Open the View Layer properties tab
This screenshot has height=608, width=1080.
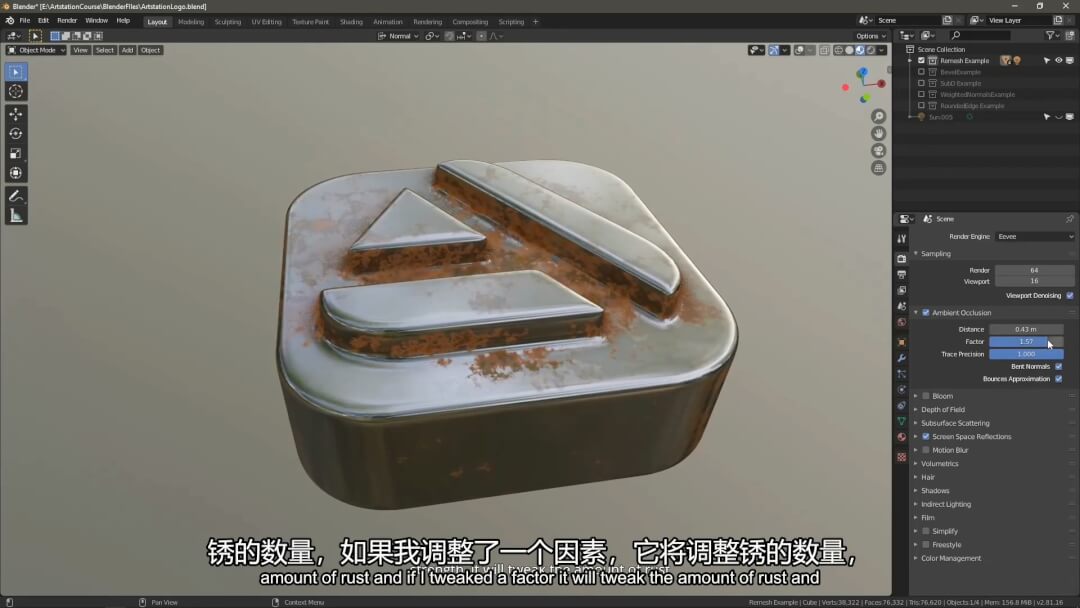[901, 291]
